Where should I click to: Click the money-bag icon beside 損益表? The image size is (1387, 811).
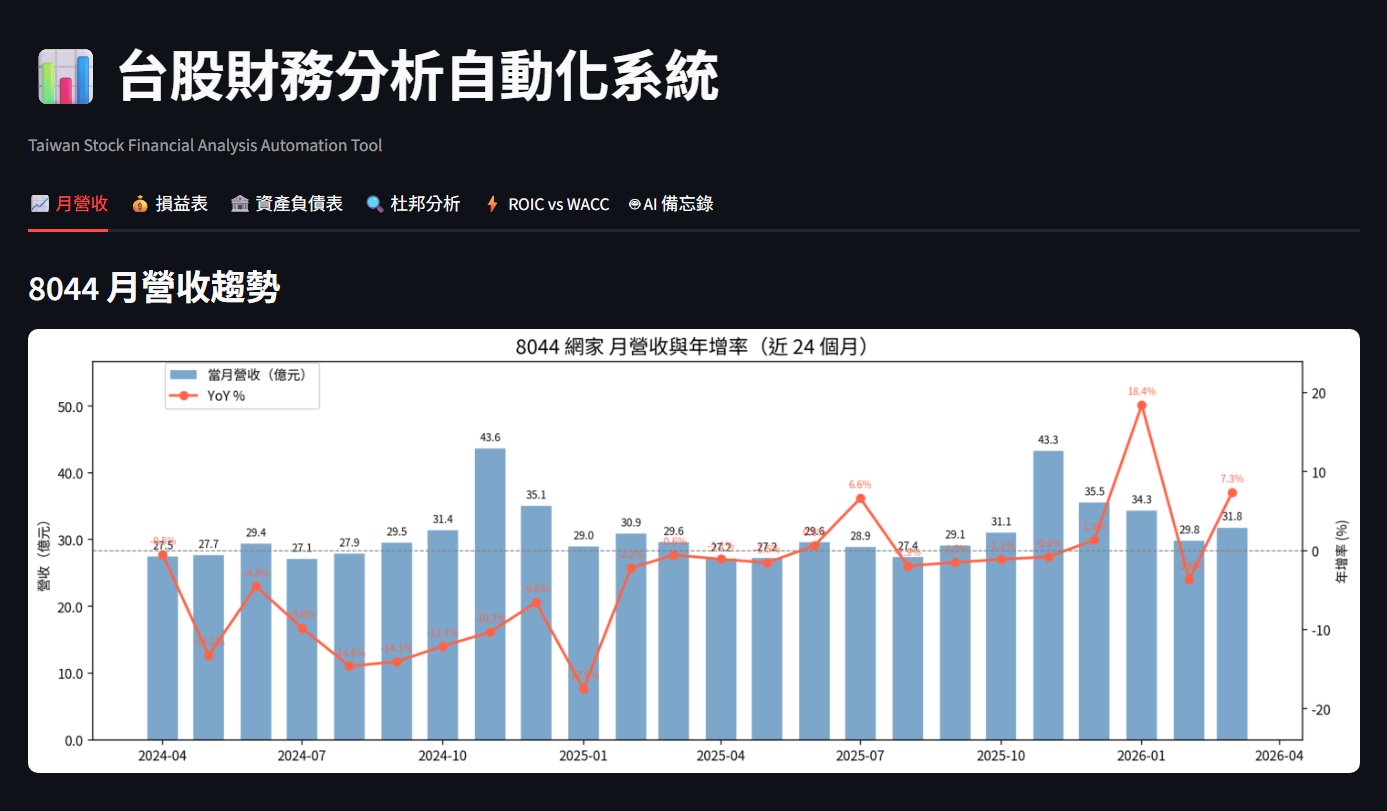click(141, 203)
